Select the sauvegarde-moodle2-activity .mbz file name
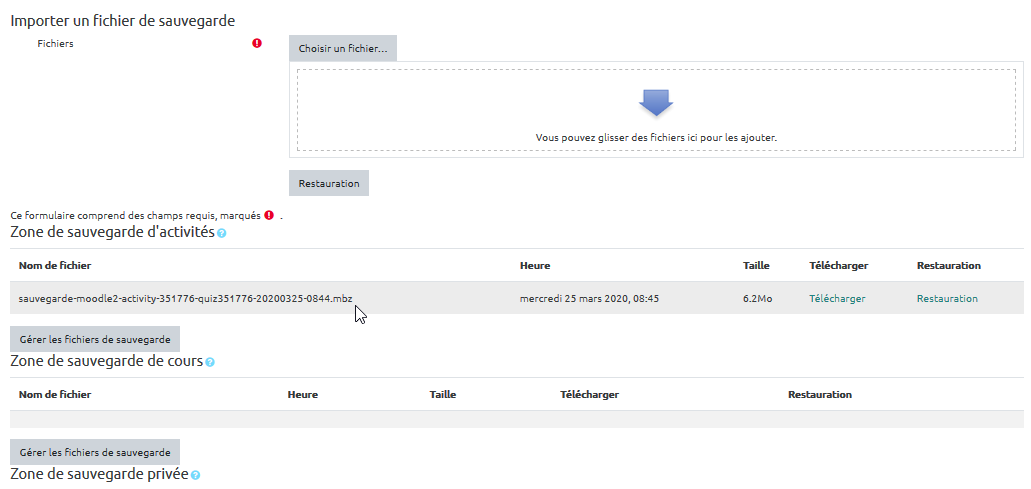1031x489 pixels. (x=185, y=298)
